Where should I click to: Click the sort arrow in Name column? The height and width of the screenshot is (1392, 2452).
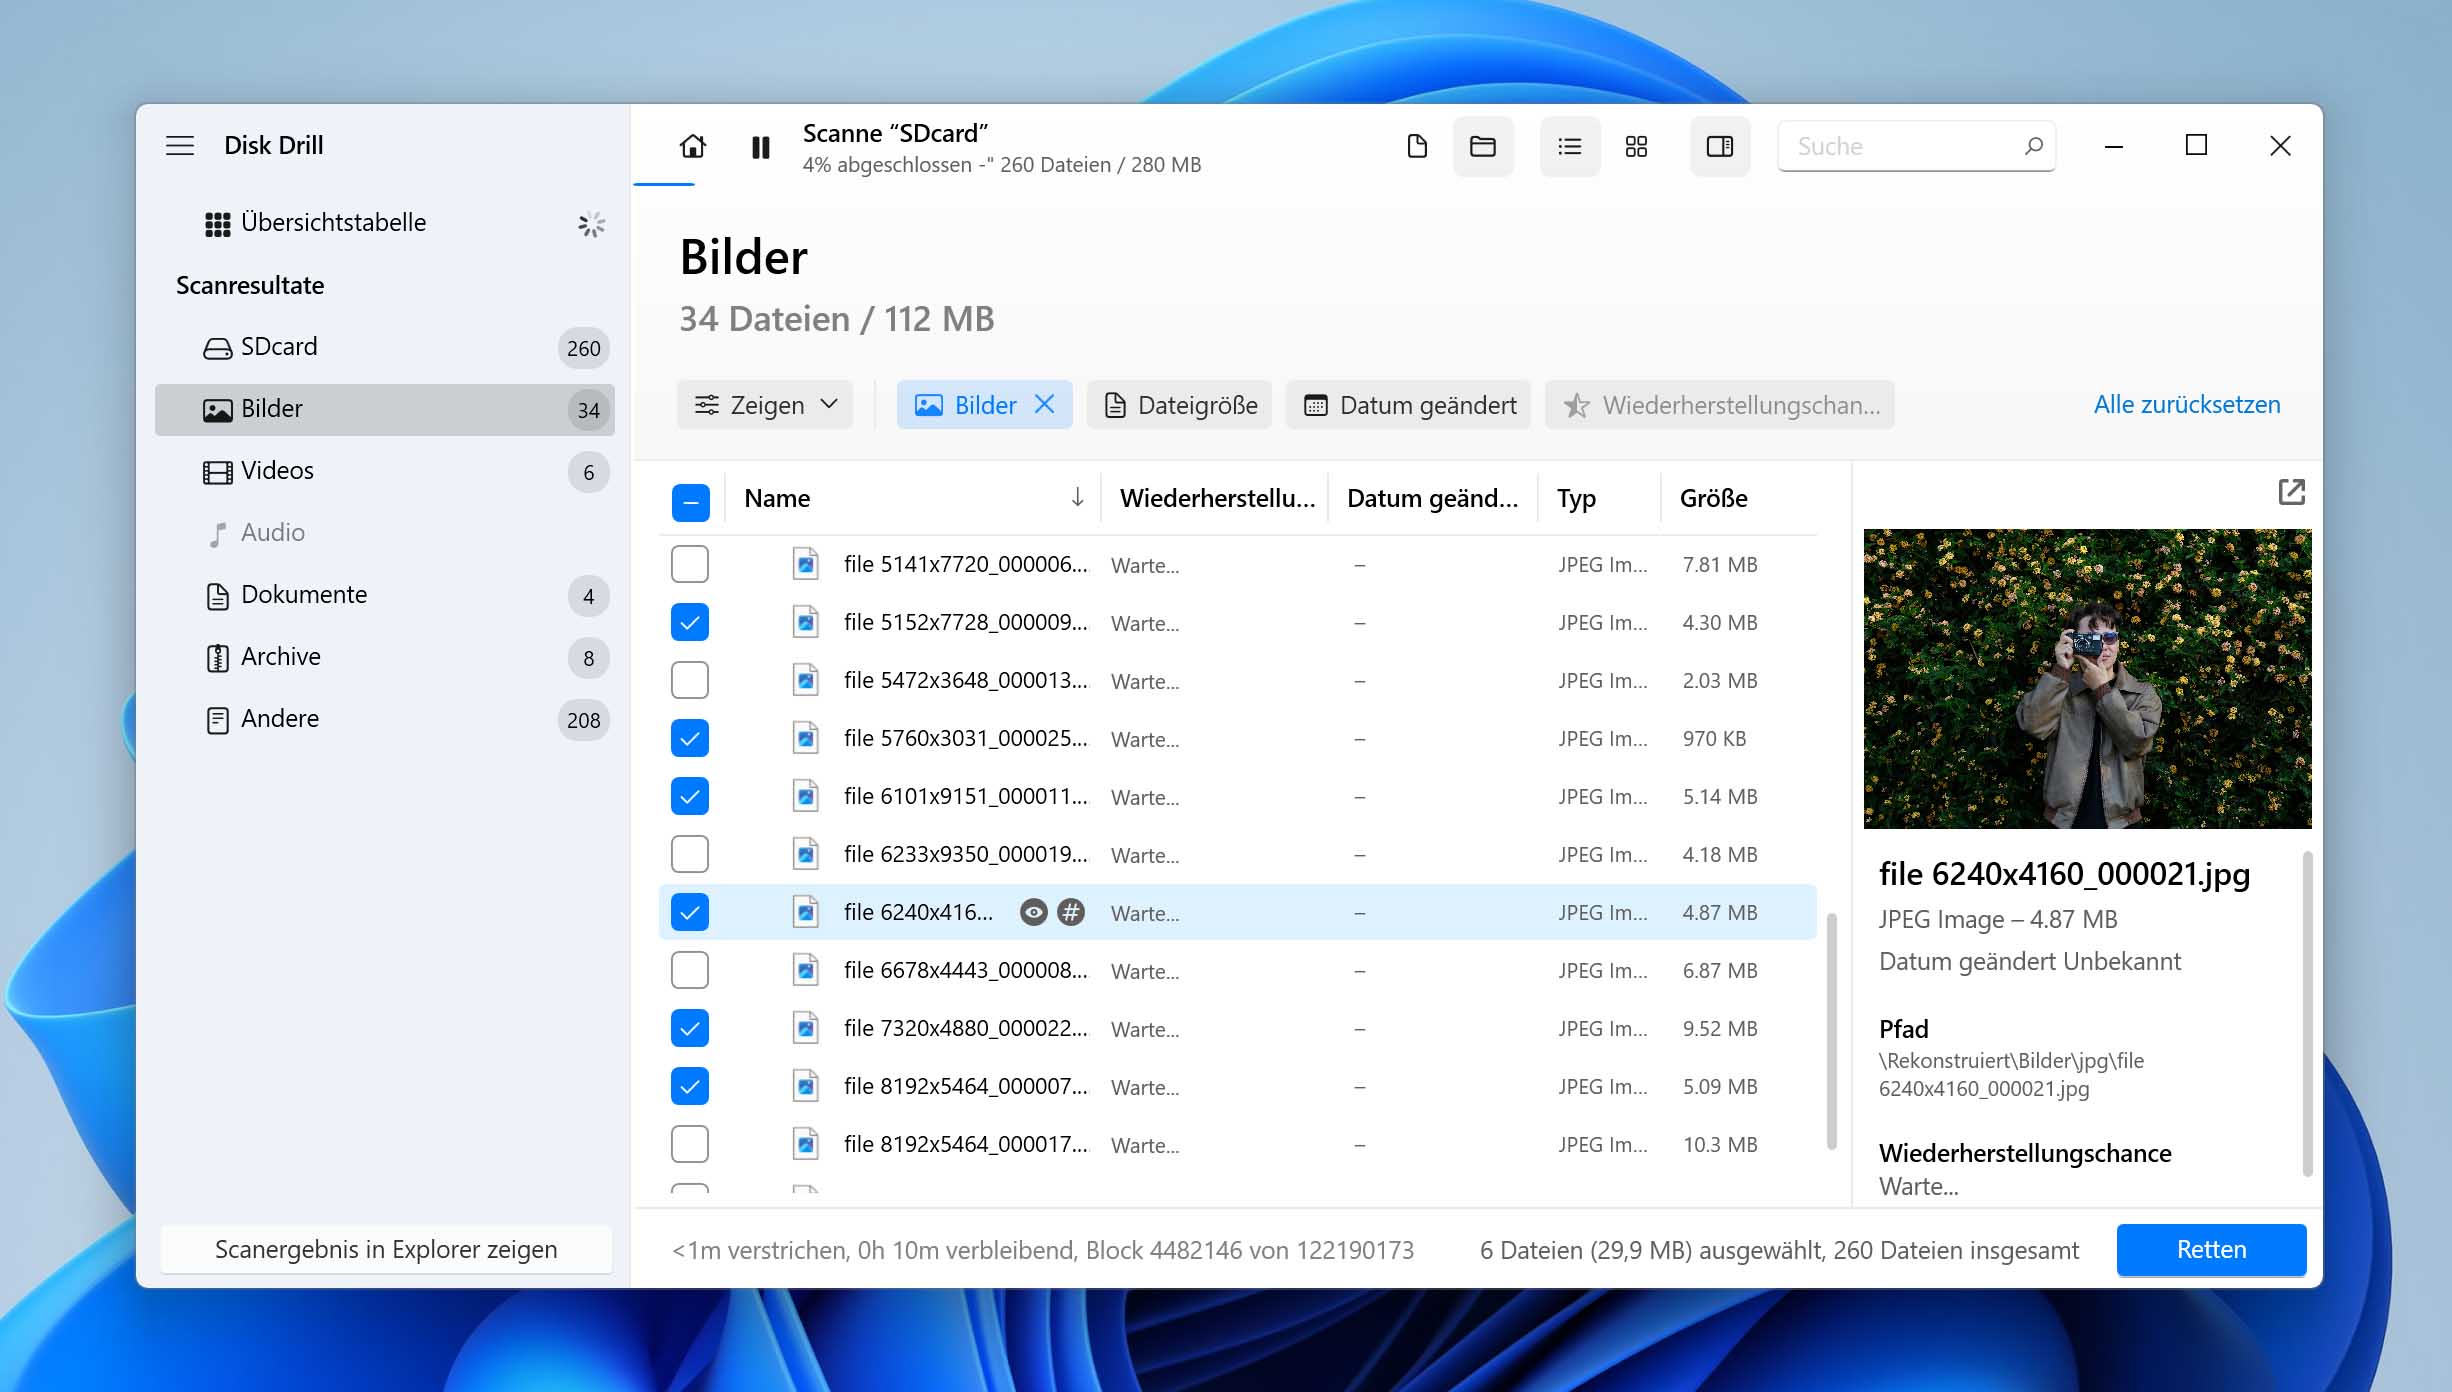[x=1077, y=498]
